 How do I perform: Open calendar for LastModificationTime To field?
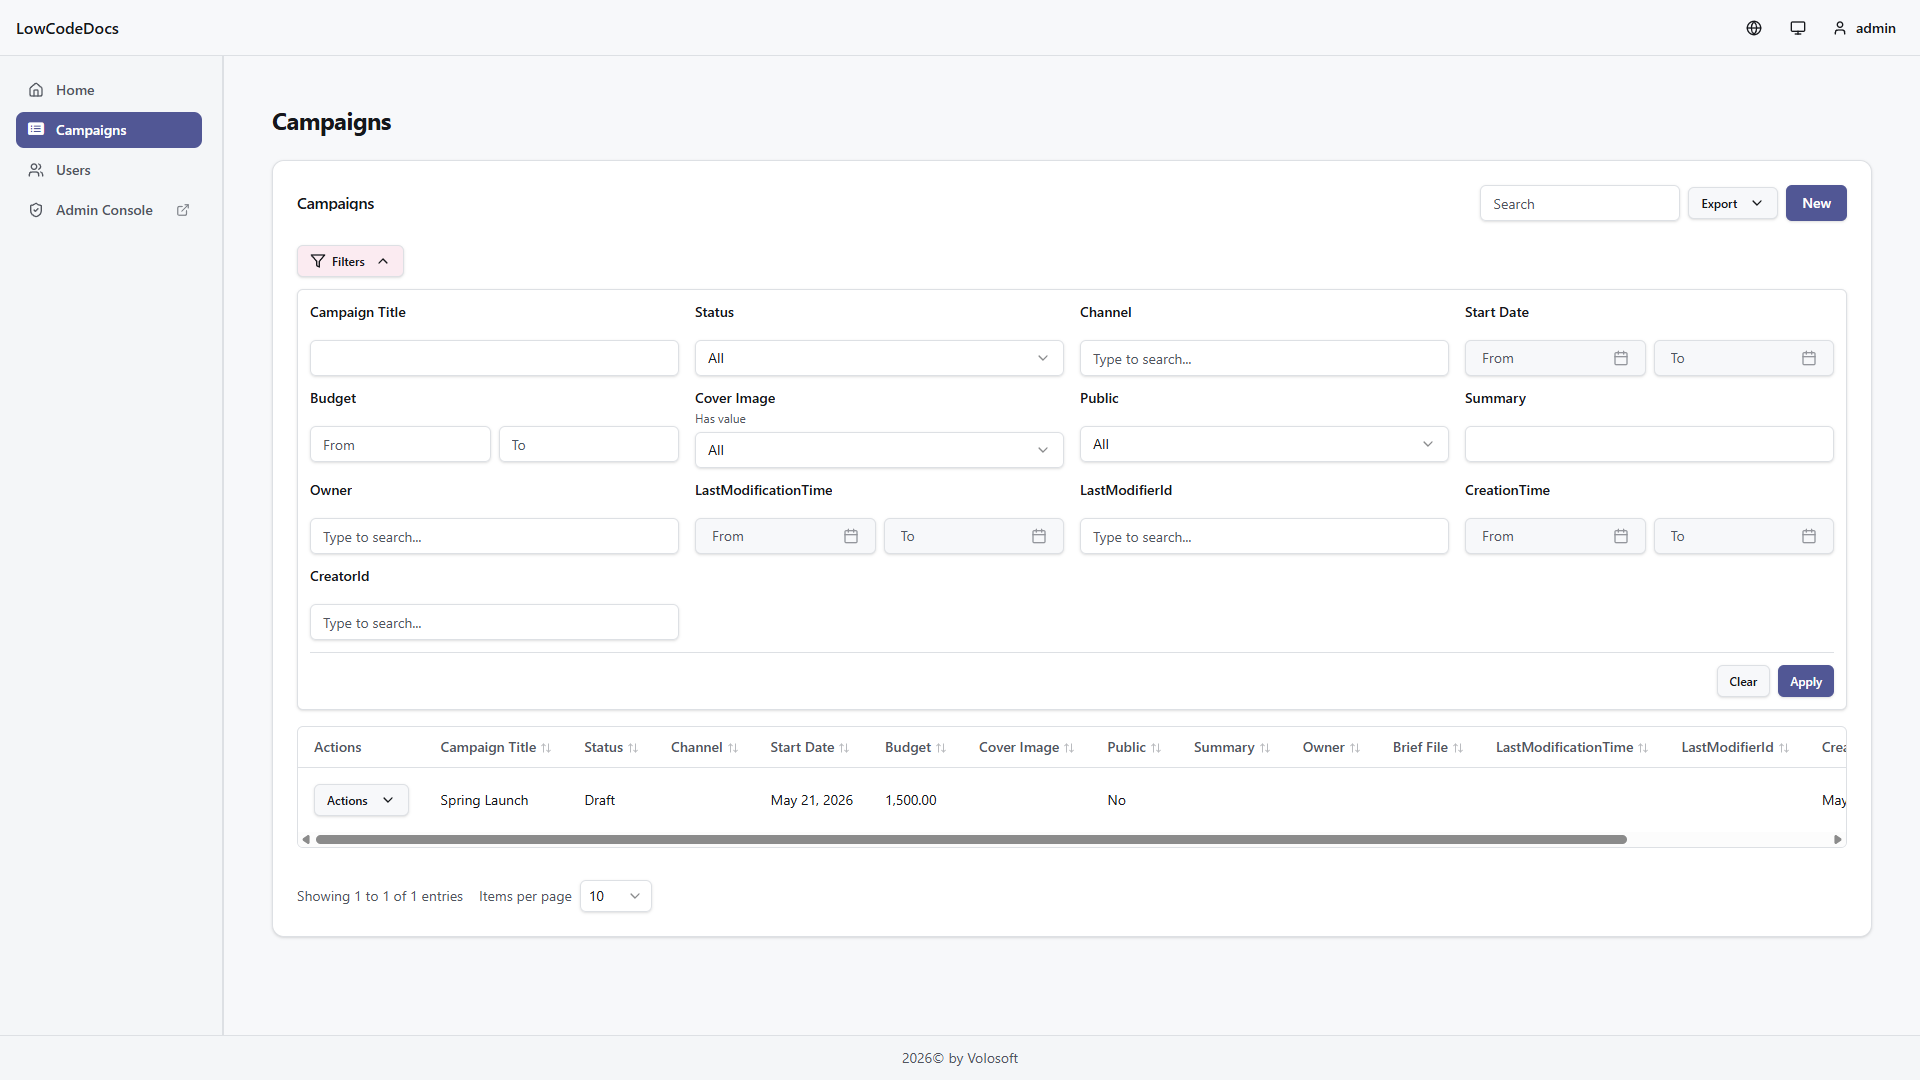point(1039,536)
